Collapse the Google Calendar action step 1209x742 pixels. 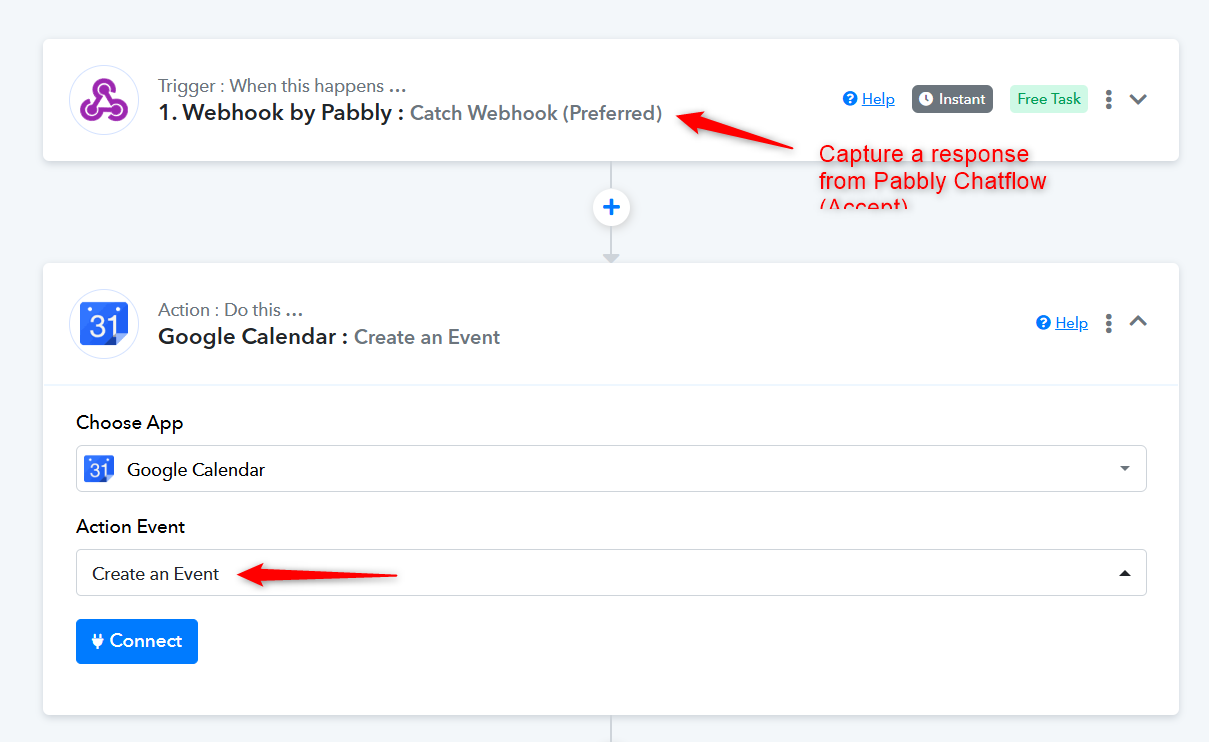pos(1138,322)
